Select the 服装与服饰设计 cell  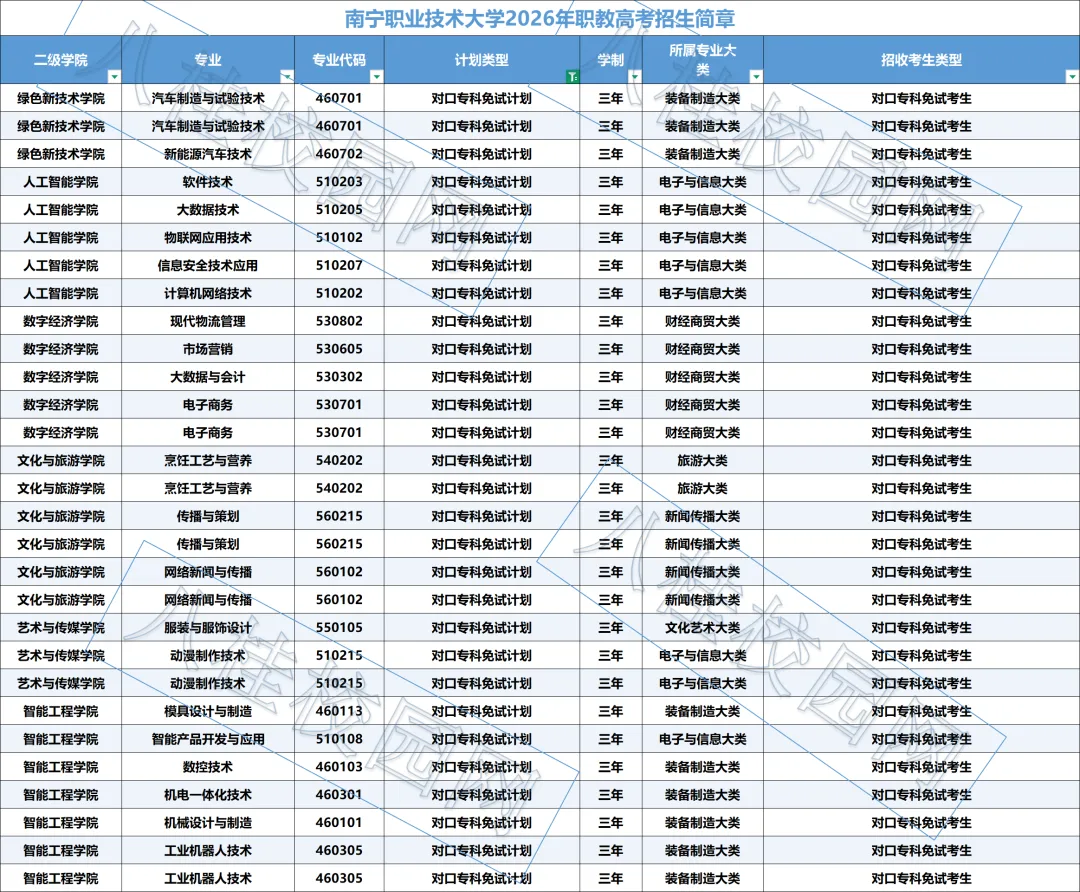(x=208, y=627)
